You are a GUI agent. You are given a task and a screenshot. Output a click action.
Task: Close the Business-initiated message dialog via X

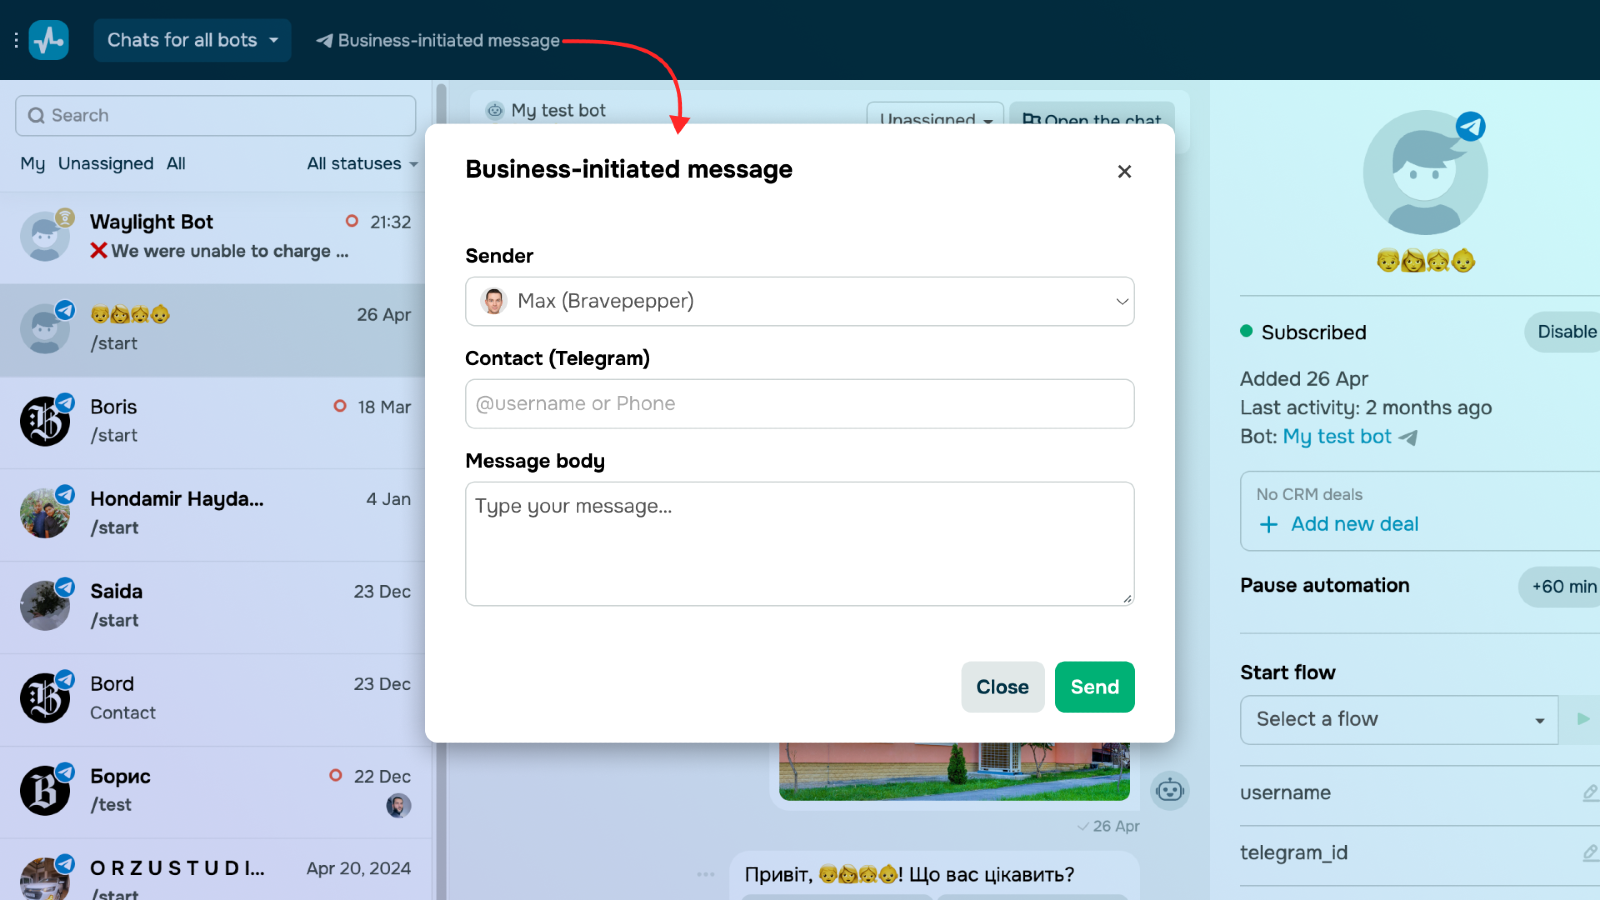pos(1124,172)
